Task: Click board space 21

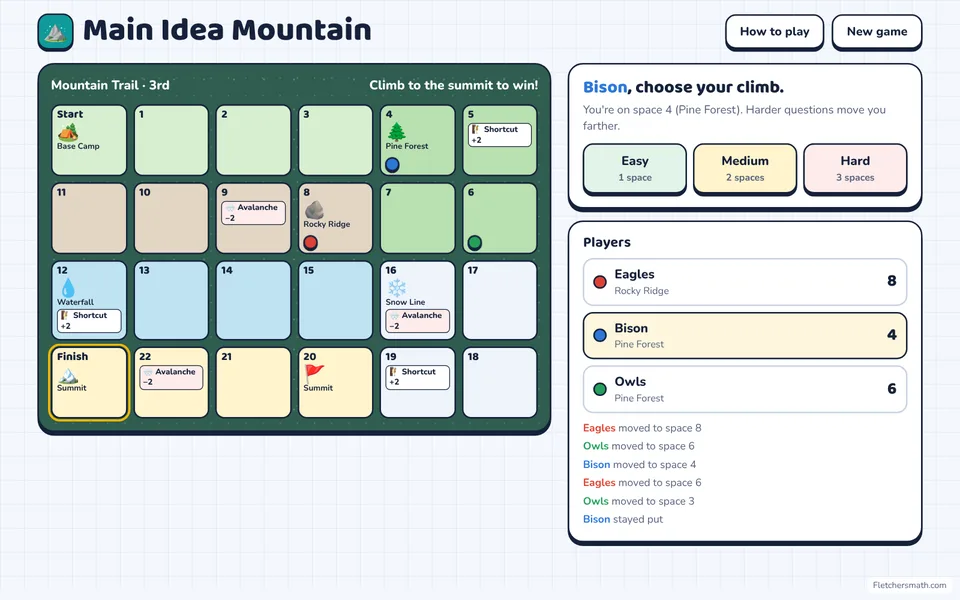Action: (253, 383)
